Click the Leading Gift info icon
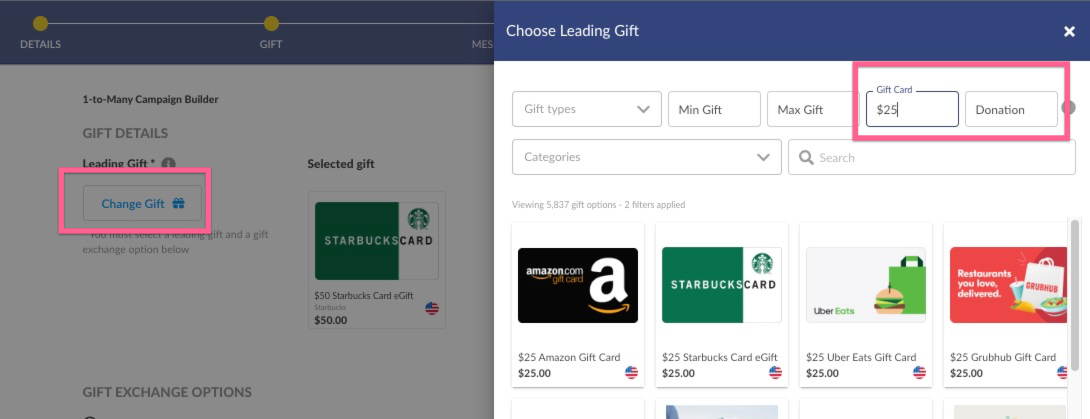 168,164
